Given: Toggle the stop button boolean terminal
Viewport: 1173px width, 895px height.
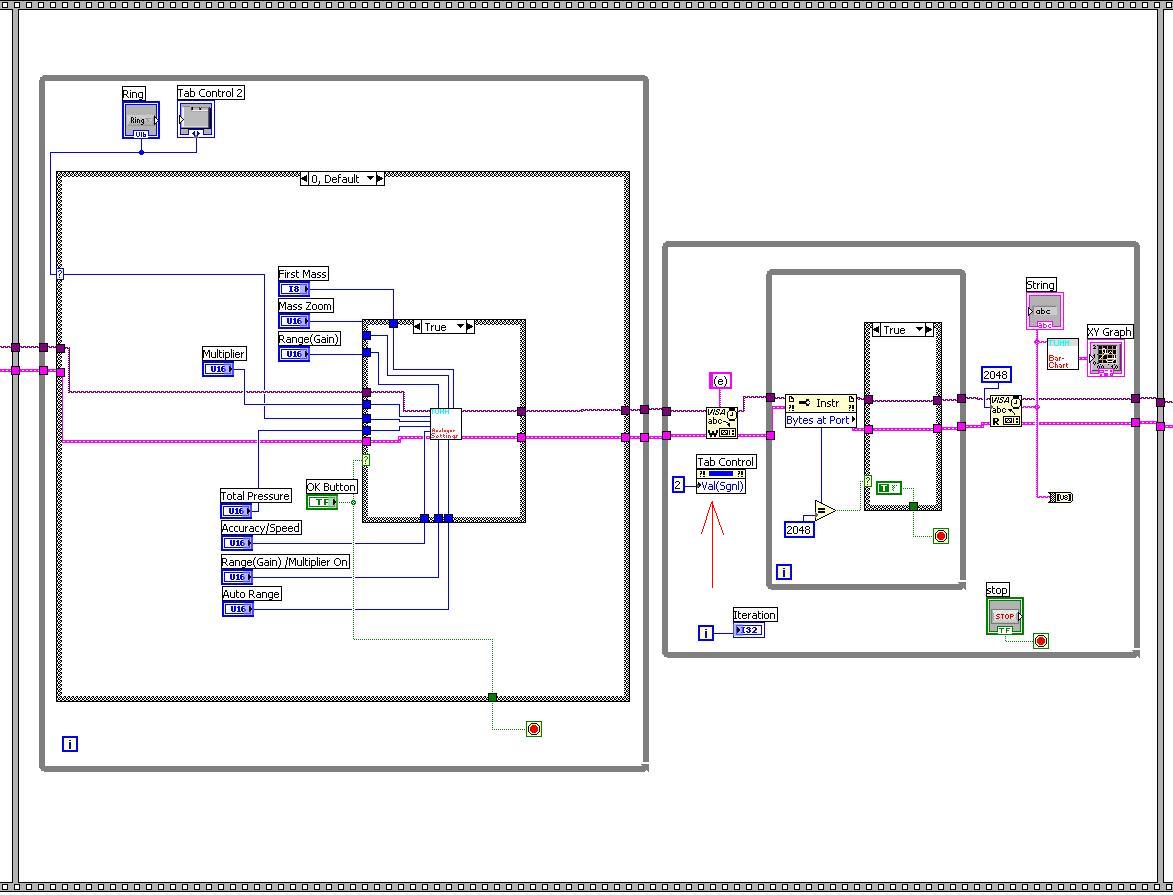Looking at the screenshot, I should point(1005,617).
